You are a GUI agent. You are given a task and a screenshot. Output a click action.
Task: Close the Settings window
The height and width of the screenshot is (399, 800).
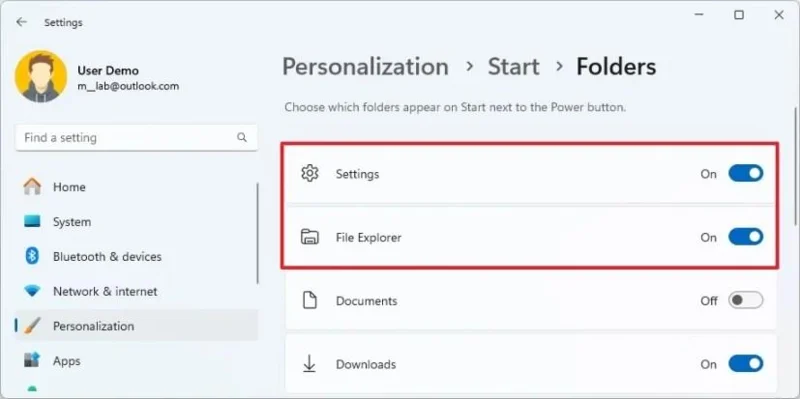pyautogui.click(x=779, y=15)
